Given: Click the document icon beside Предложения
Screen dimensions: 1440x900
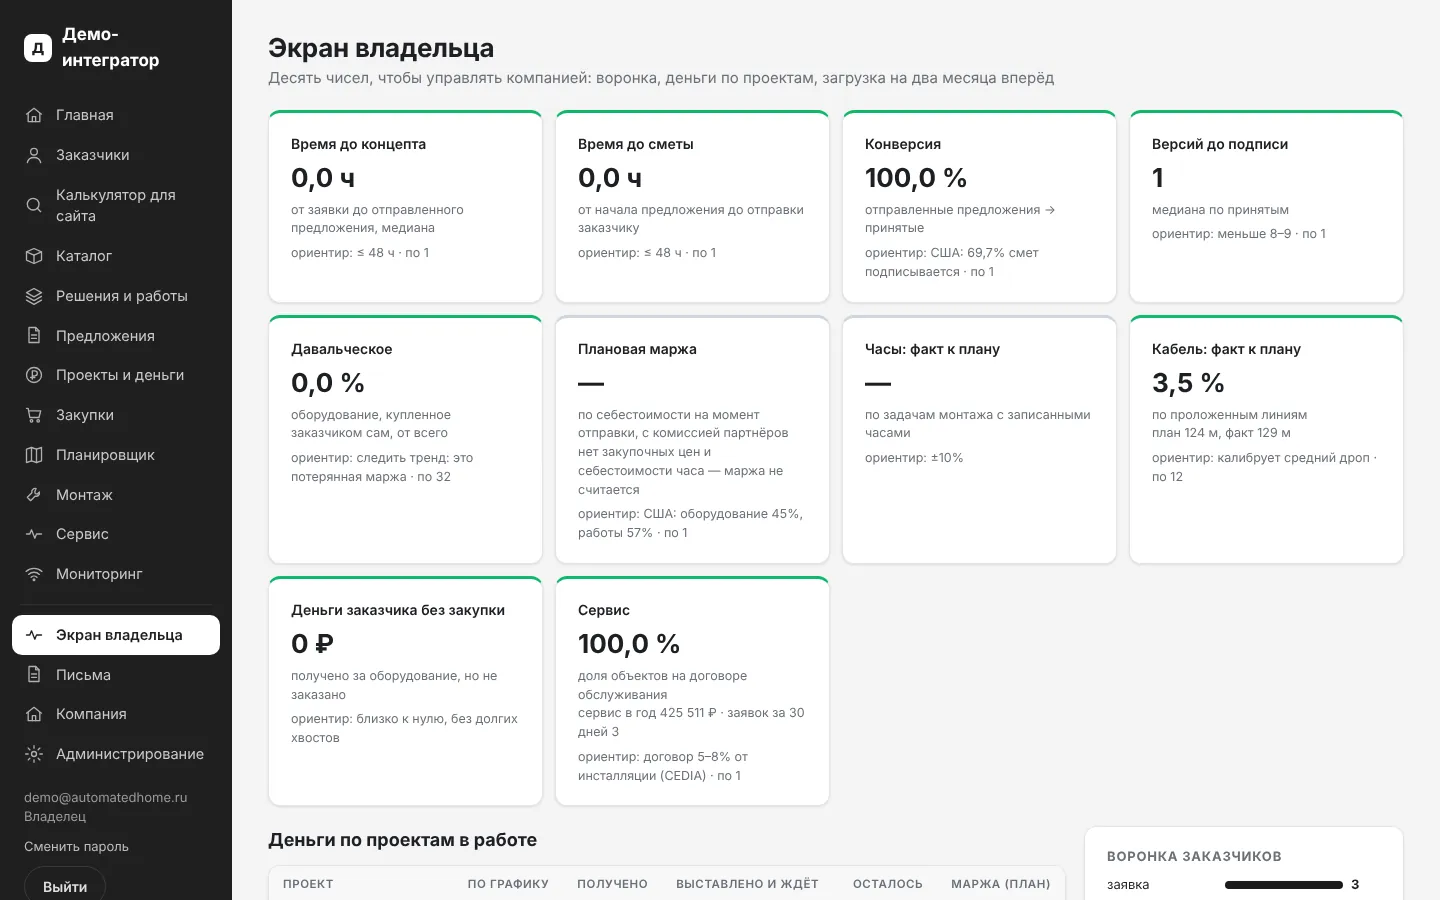Looking at the screenshot, I should click(x=34, y=336).
